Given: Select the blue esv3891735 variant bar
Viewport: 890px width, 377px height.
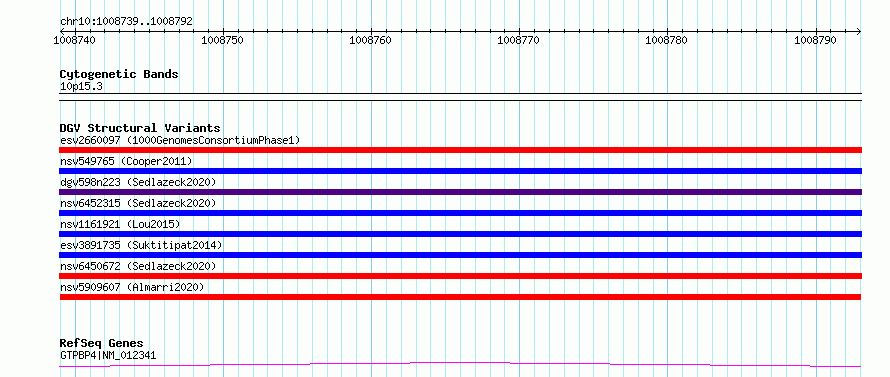Looking at the screenshot, I should pyautogui.click(x=460, y=255).
